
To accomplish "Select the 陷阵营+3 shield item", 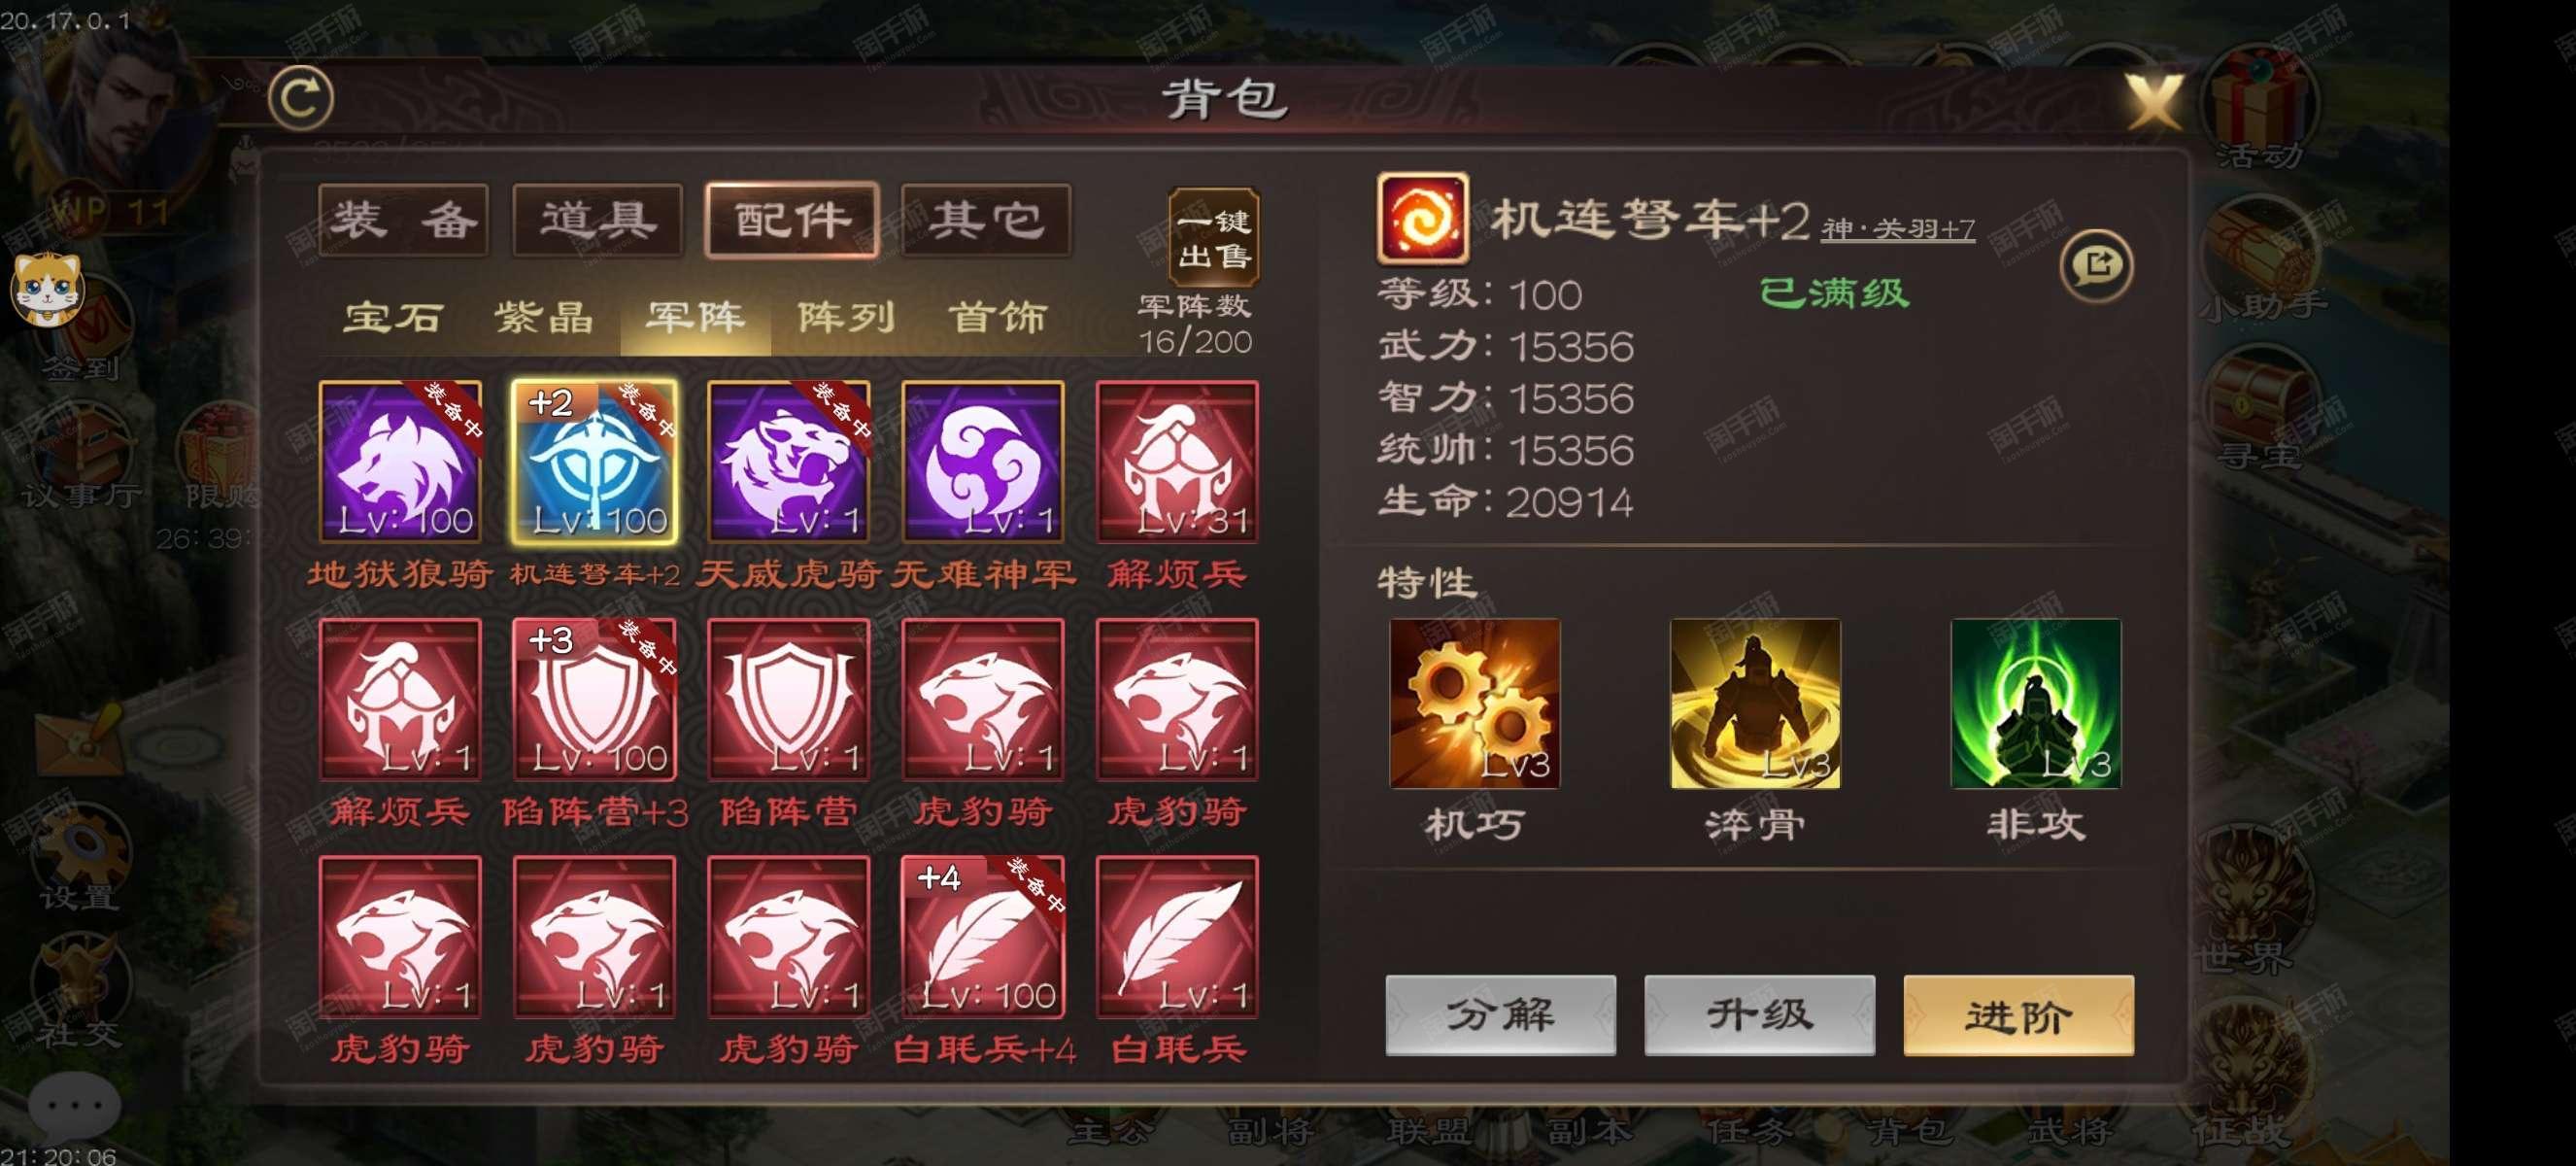I will (594, 699).
